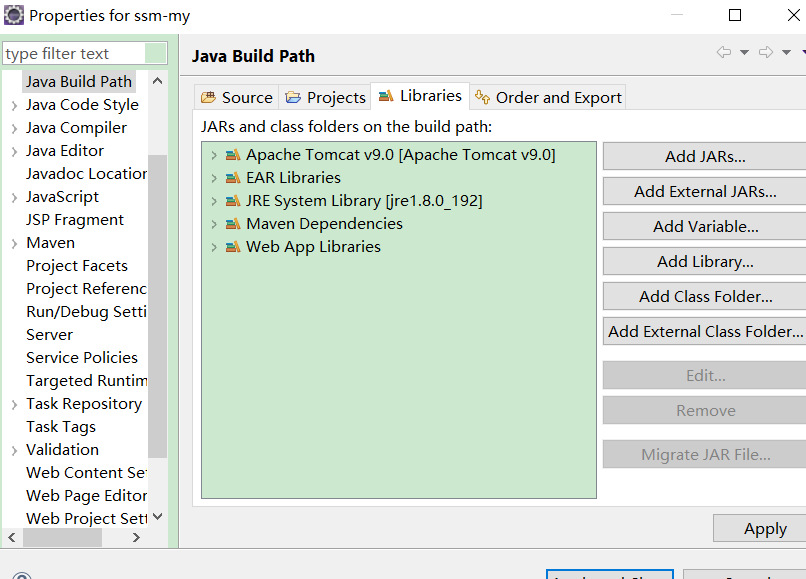Click the type filter text field
This screenshot has width=806, height=579.
(x=75, y=54)
